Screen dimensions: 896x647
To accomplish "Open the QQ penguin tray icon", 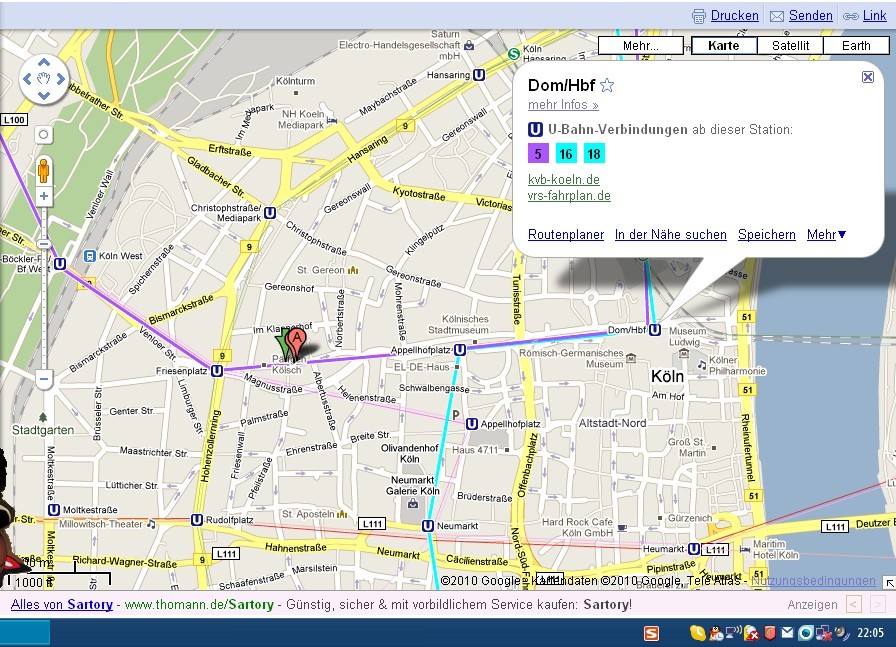I will 715,632.
